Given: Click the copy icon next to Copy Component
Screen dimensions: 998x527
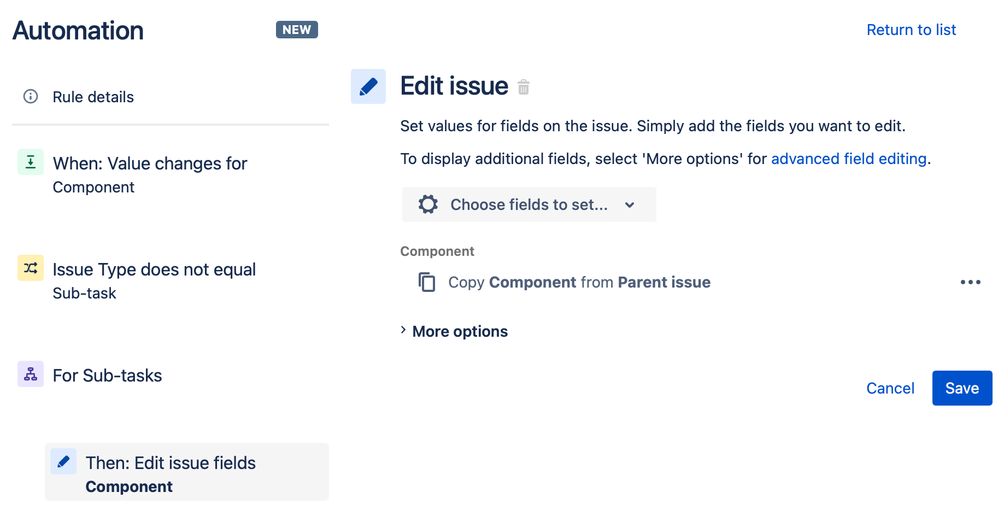Looking at the screenshot, I should coord(427,282).
